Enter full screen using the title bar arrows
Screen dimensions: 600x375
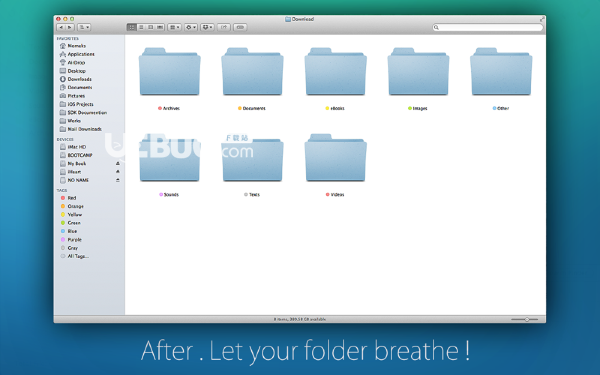542,19
